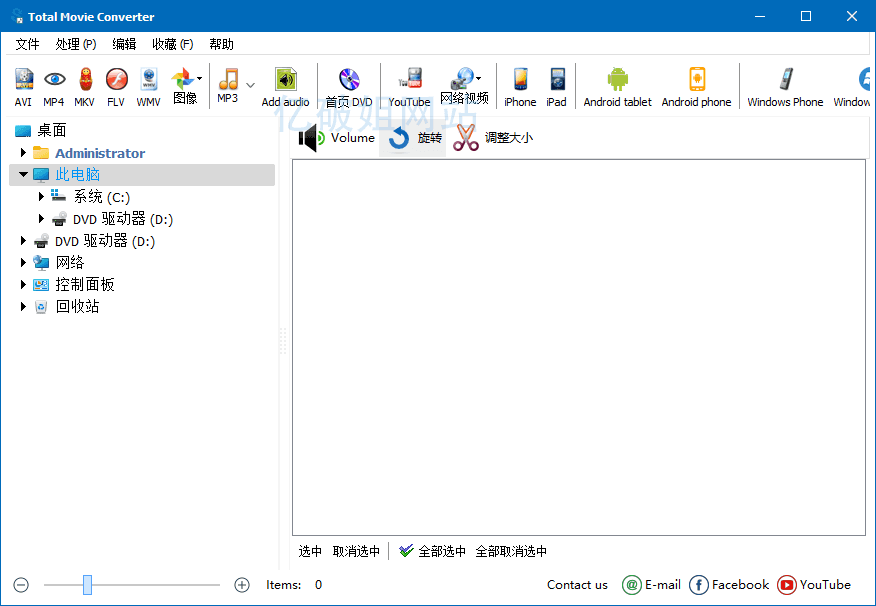This screenshot has height=606, width=876.
Task: Collapse the 此电脑 tree node
Action: pos(23,174)
